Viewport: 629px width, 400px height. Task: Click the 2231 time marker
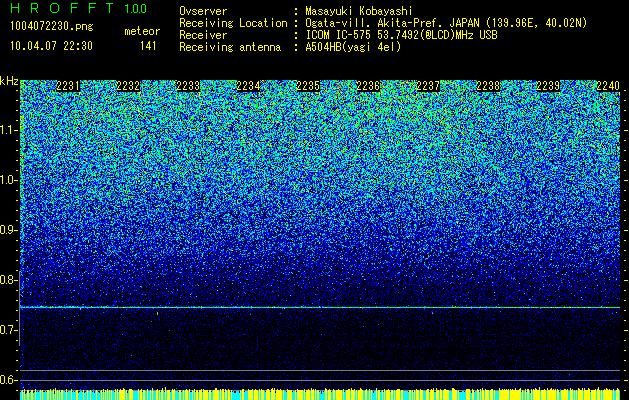(68, 86)
